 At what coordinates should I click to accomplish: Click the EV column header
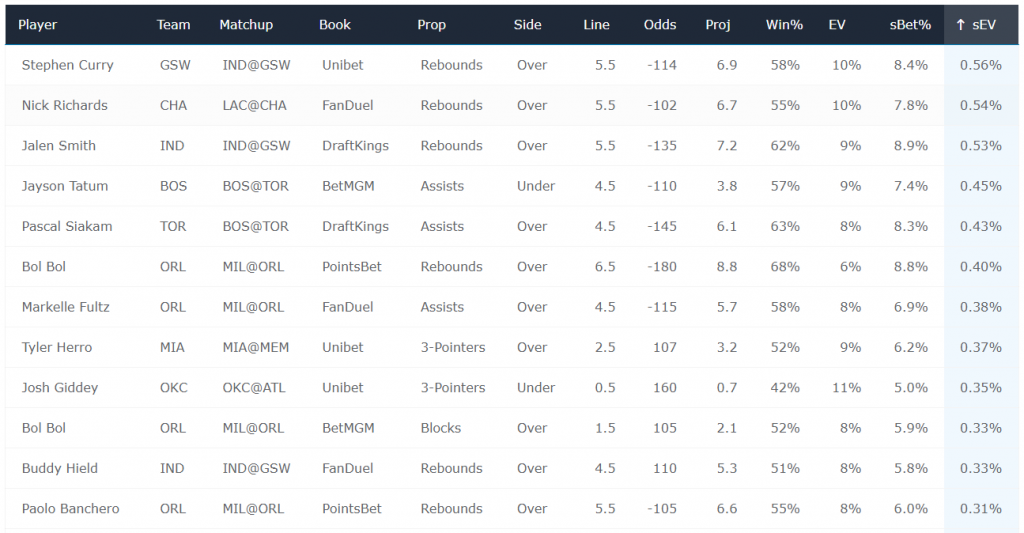tap(837, 25)
